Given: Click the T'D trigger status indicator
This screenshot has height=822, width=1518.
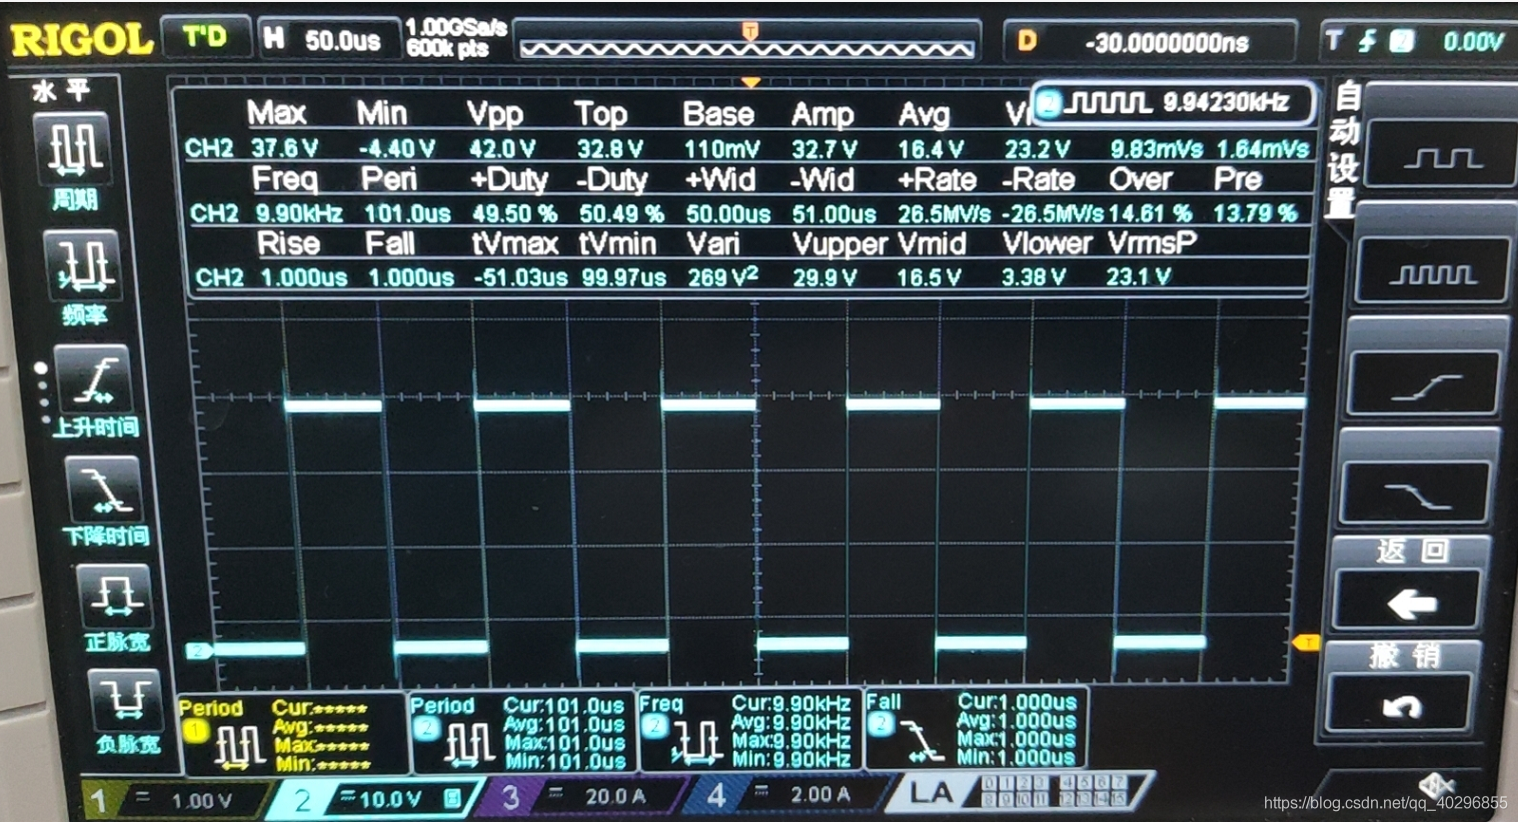Looking at the screenshot, I should pos(205,37).
